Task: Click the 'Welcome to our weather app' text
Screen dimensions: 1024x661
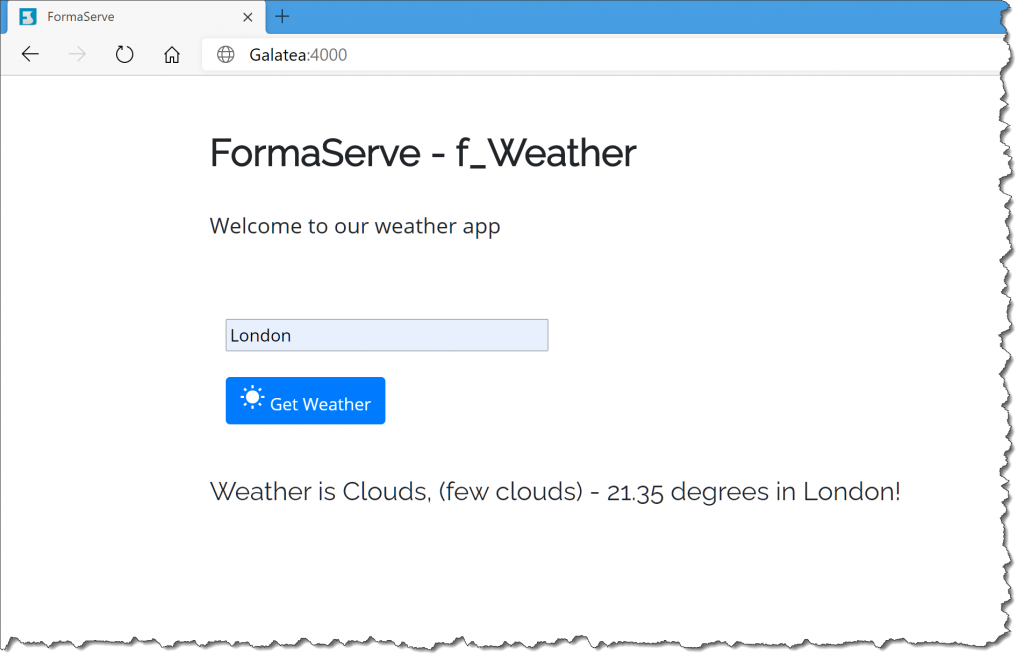Action: tap(354, 226)
